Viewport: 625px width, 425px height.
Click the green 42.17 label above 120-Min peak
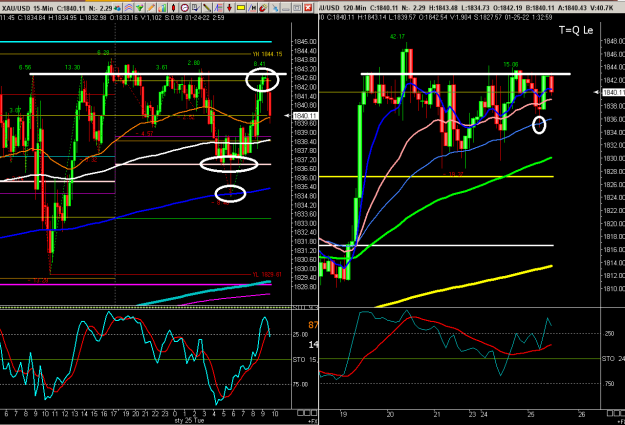(x=397, y=37)
